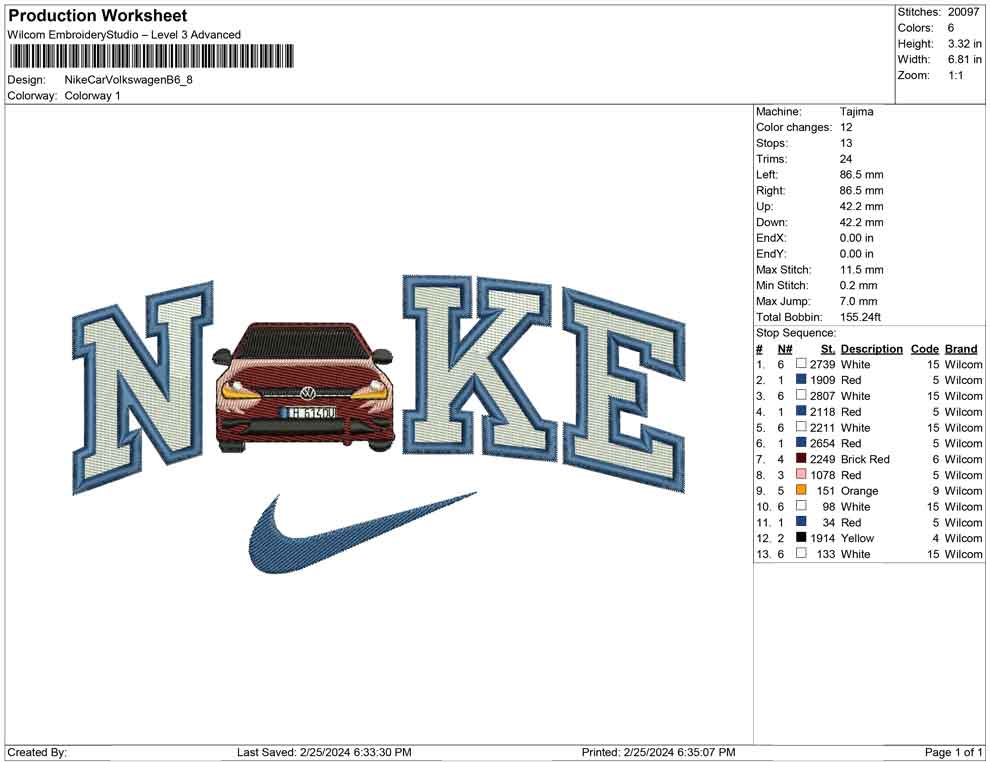The width and height of the screenshot is (990, 762).
Task: Click the EndY label
Action: [771, 254]
